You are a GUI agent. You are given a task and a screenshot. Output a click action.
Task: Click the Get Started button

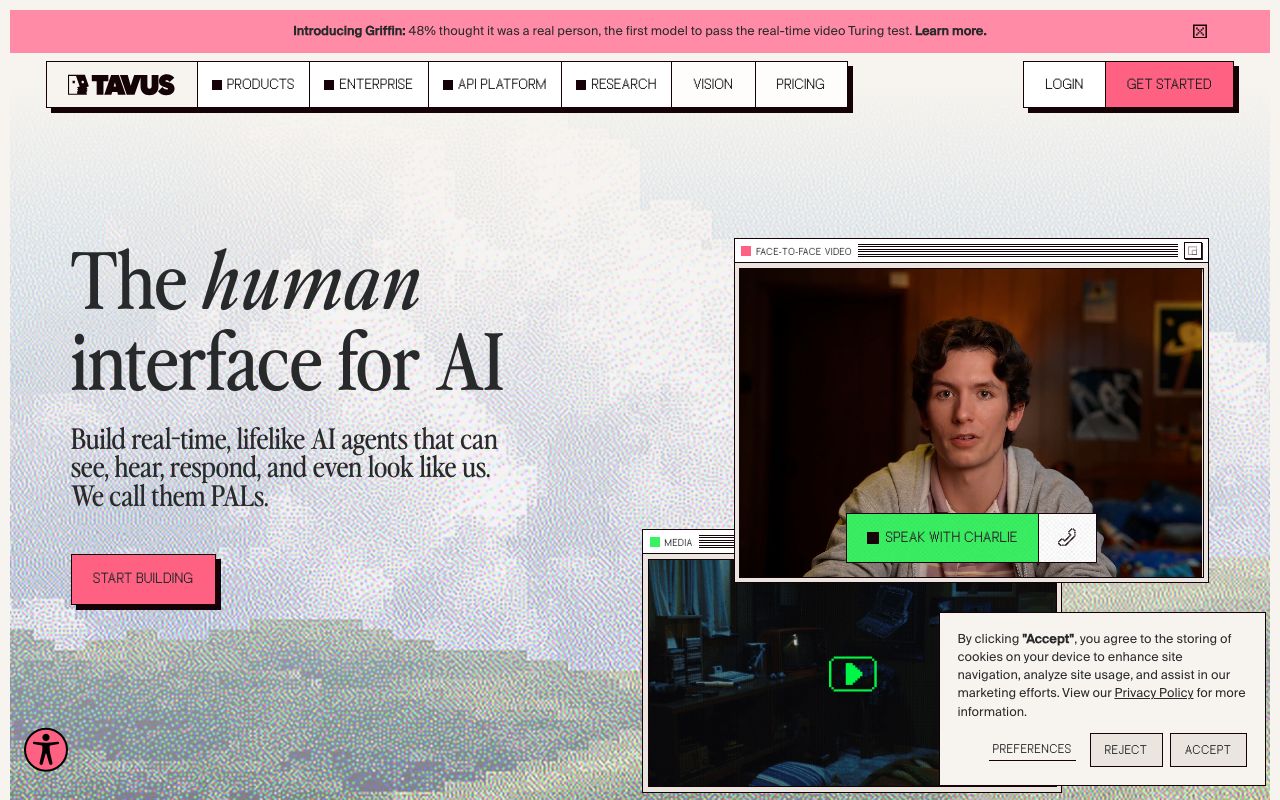[x=1169, y=84]
